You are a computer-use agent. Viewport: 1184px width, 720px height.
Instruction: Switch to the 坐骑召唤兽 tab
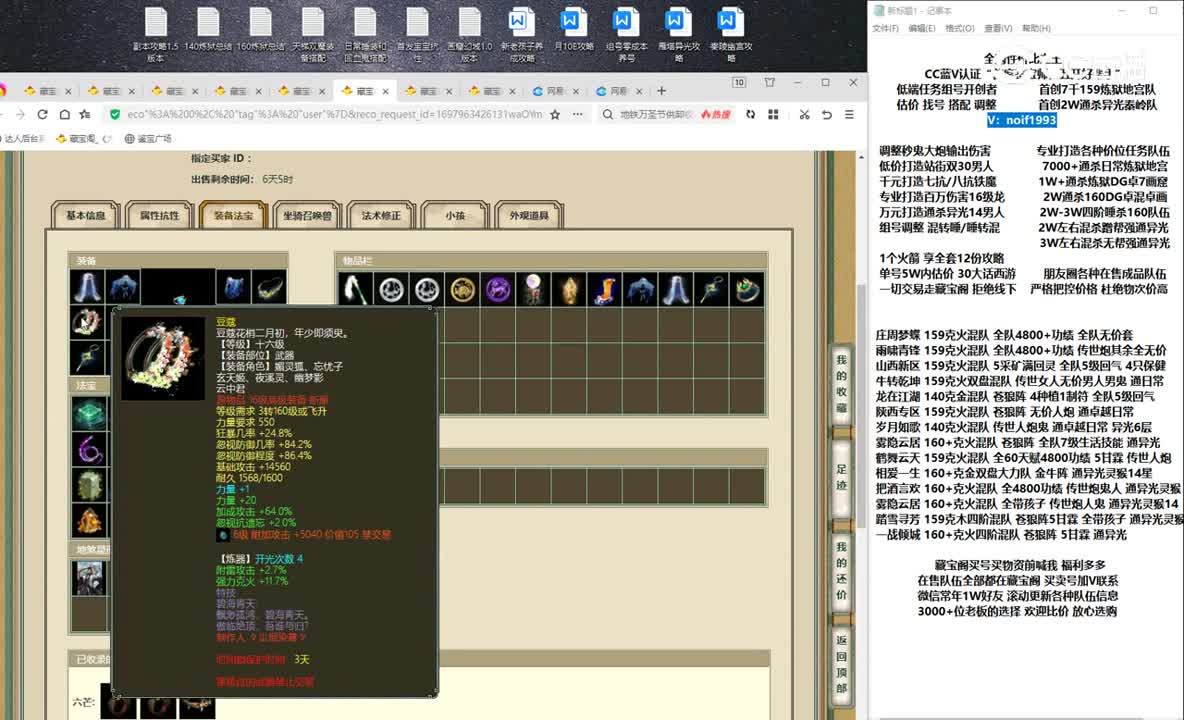pyautogui.click(x=307, y=215)
